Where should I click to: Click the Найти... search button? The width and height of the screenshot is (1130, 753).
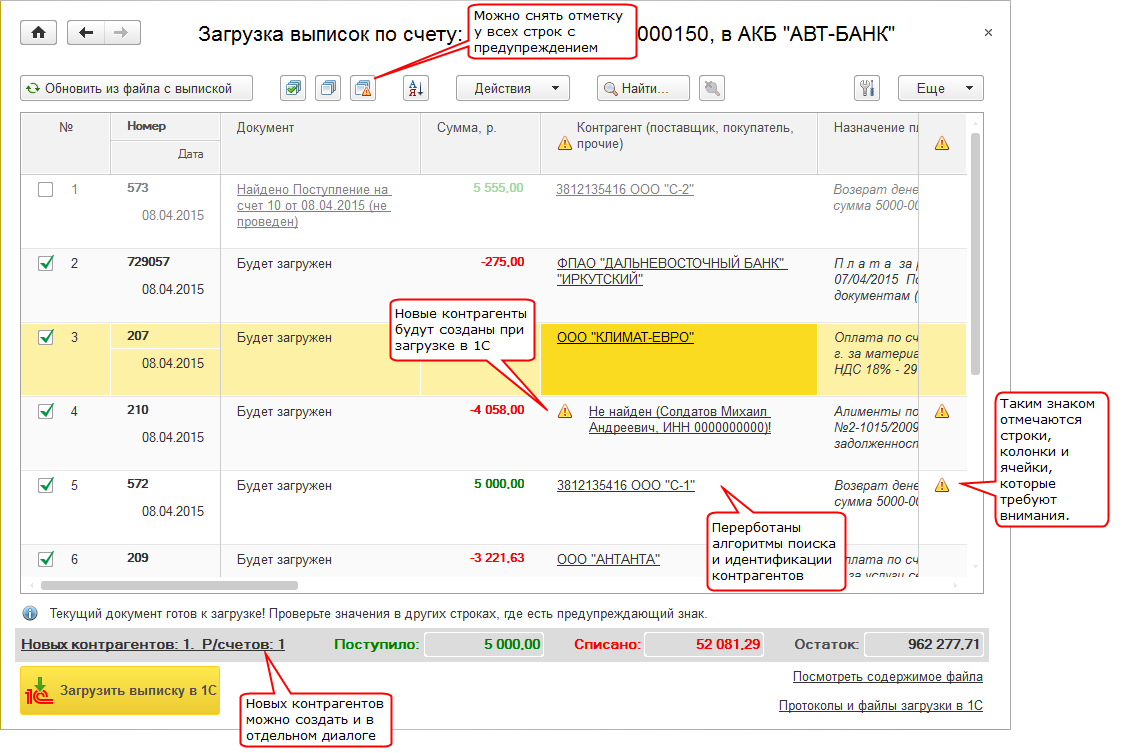click(x=643, y=88)
